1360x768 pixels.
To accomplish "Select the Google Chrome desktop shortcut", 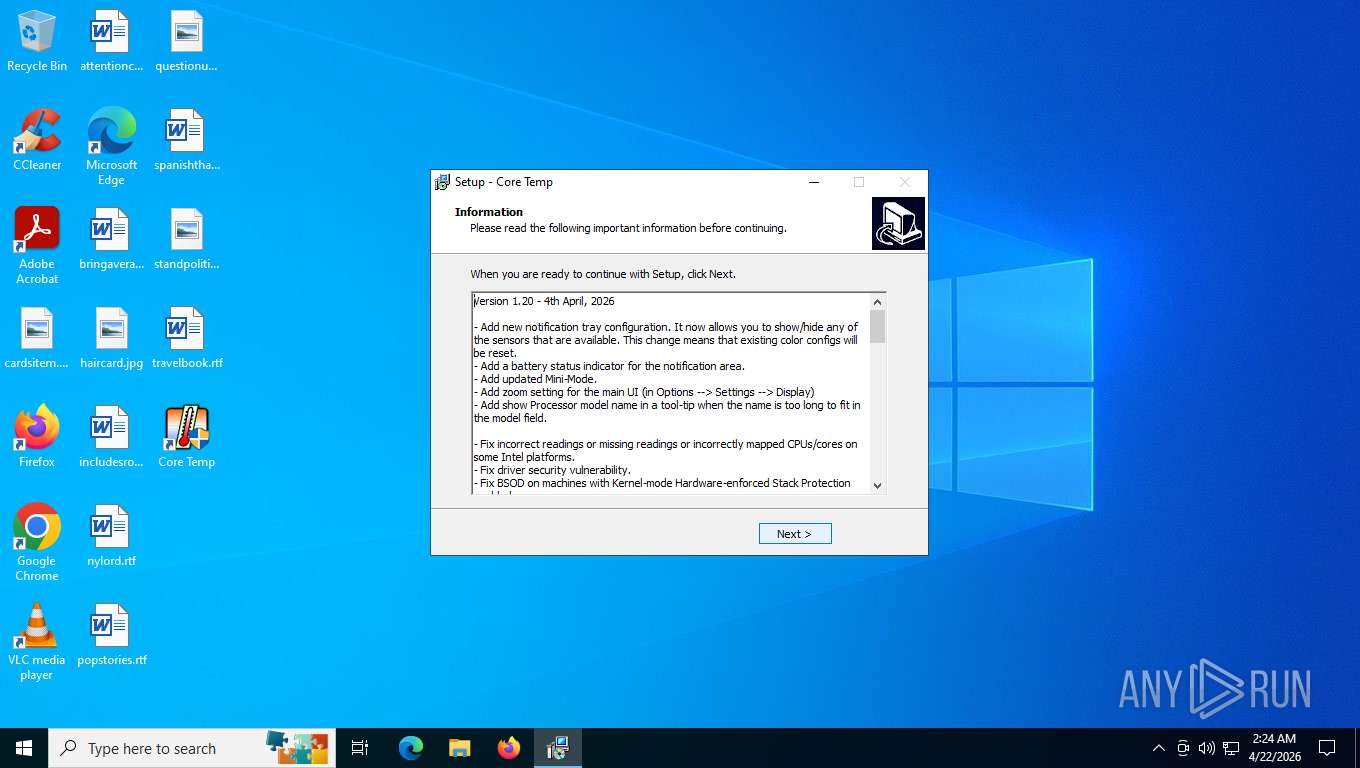I will click(x=37, y=543).
